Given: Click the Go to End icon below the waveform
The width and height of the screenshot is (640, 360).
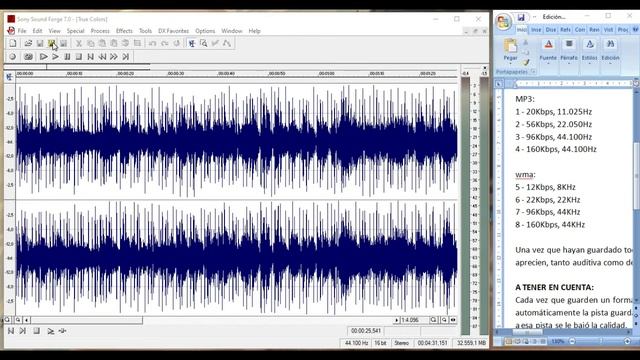Looking at the screenshot, I should (23, 331).
